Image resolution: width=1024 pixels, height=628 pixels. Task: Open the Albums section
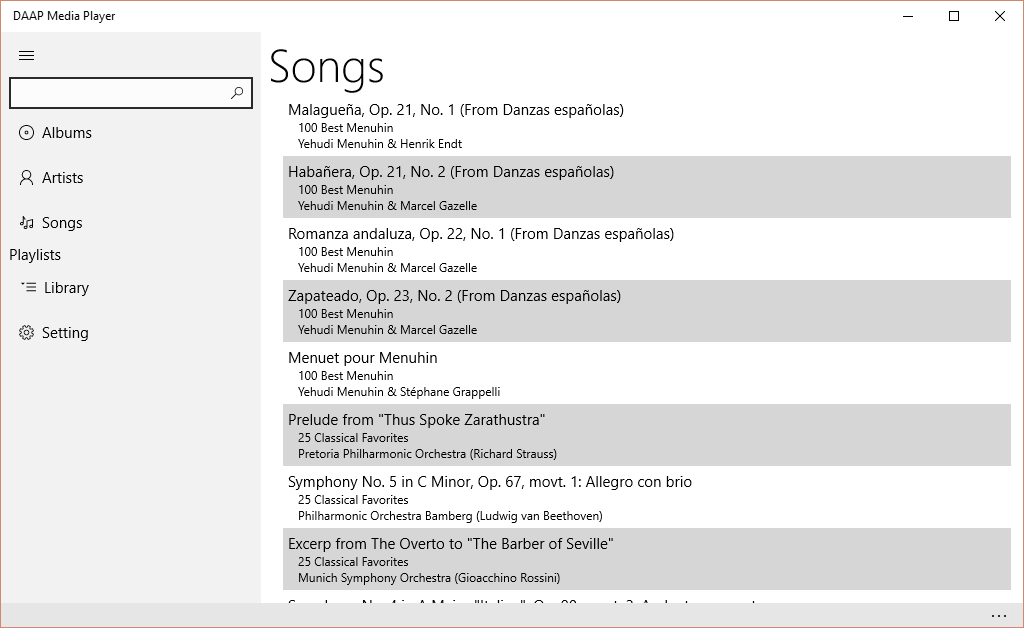pos(67,133)
